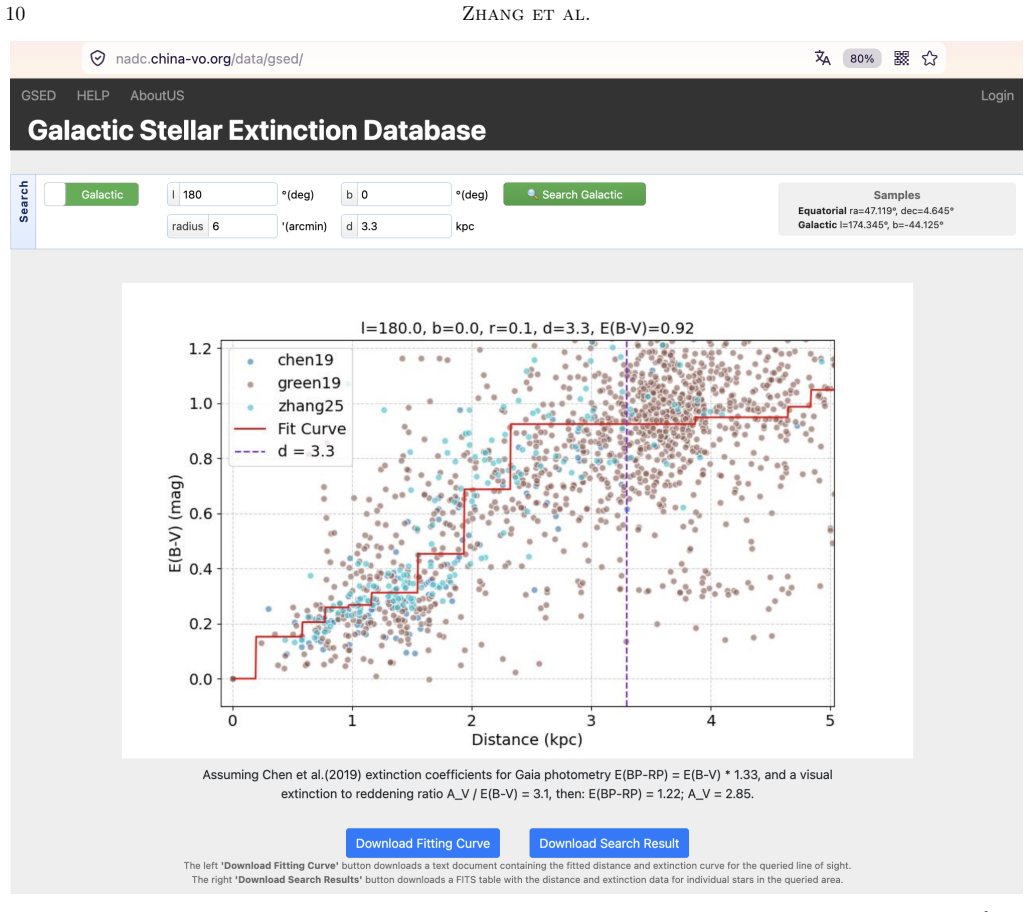Click the green19 brown legend marker
This screenshot has width=1029, height=912.
tap(250, 384)
